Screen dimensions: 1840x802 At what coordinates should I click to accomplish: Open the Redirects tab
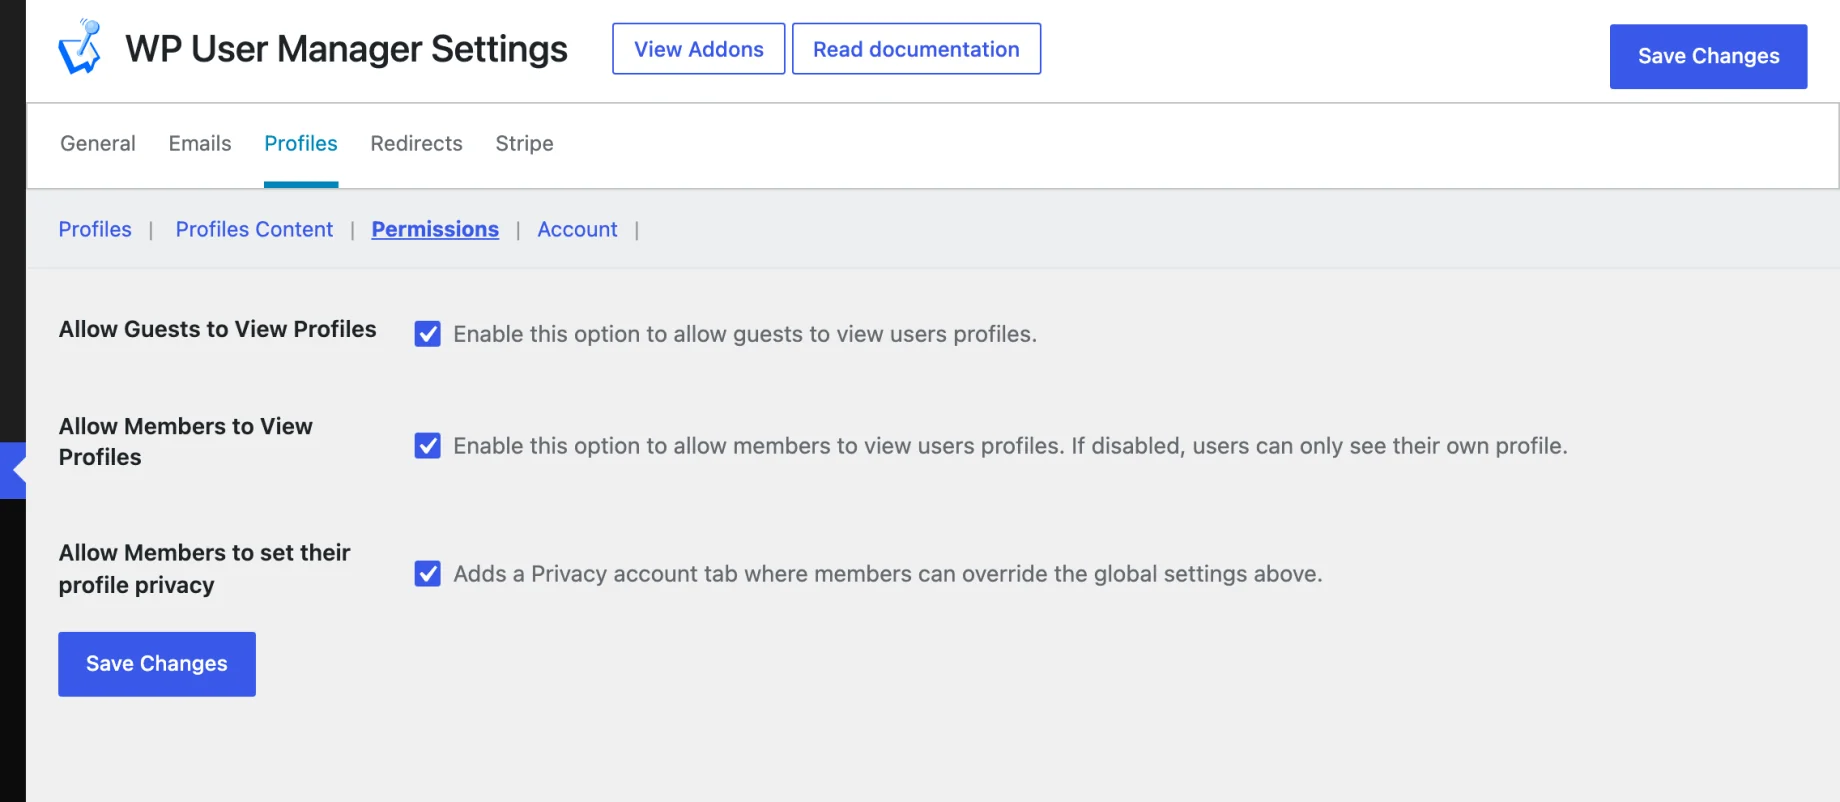coord(416,144)
